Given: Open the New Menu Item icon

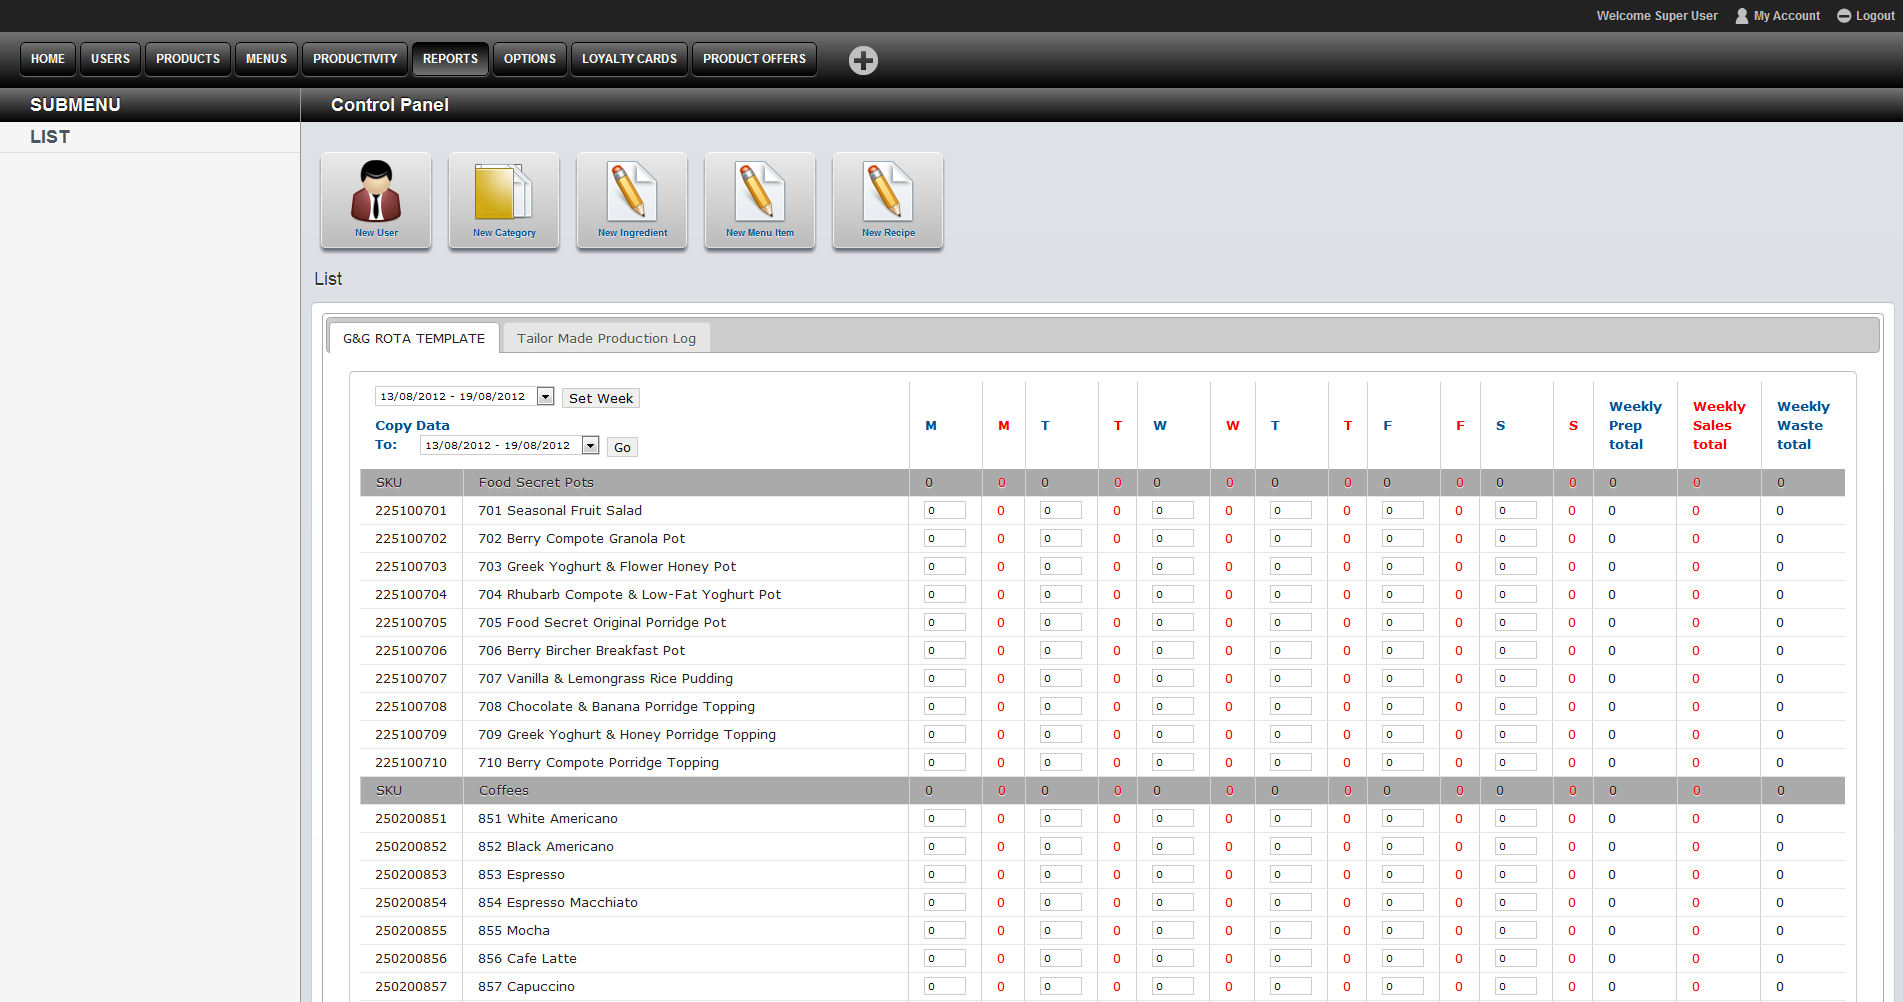Looking at the screenshot, I should (x=760, y=200).
